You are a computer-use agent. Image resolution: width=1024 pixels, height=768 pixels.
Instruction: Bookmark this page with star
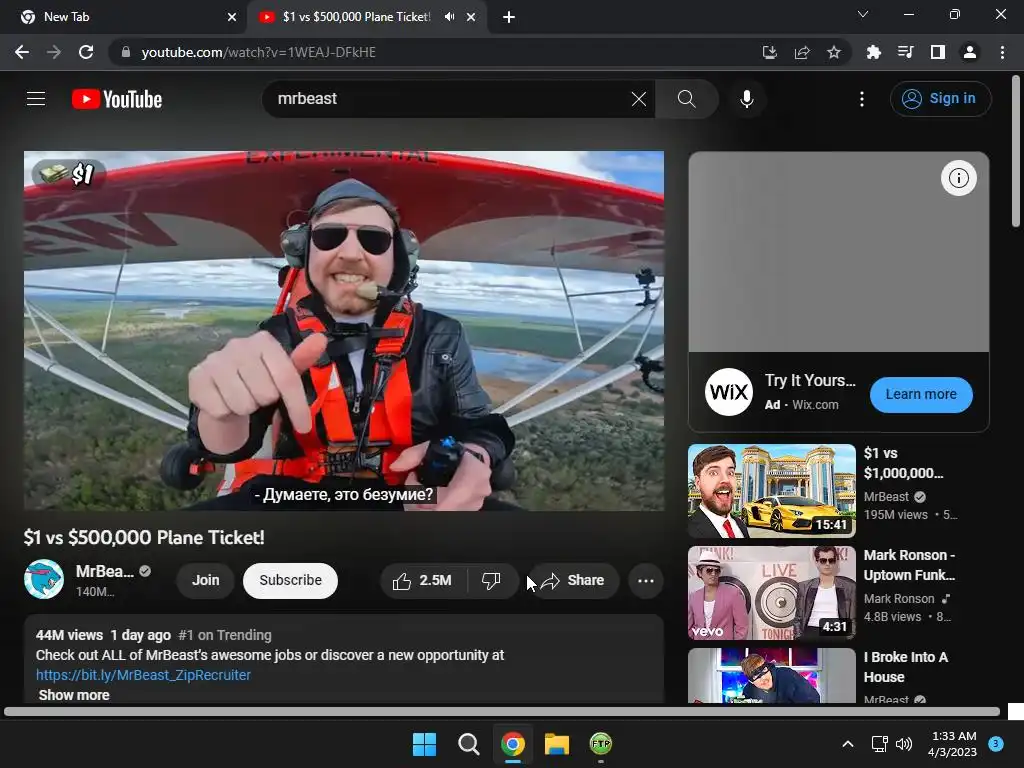(834, 52)
